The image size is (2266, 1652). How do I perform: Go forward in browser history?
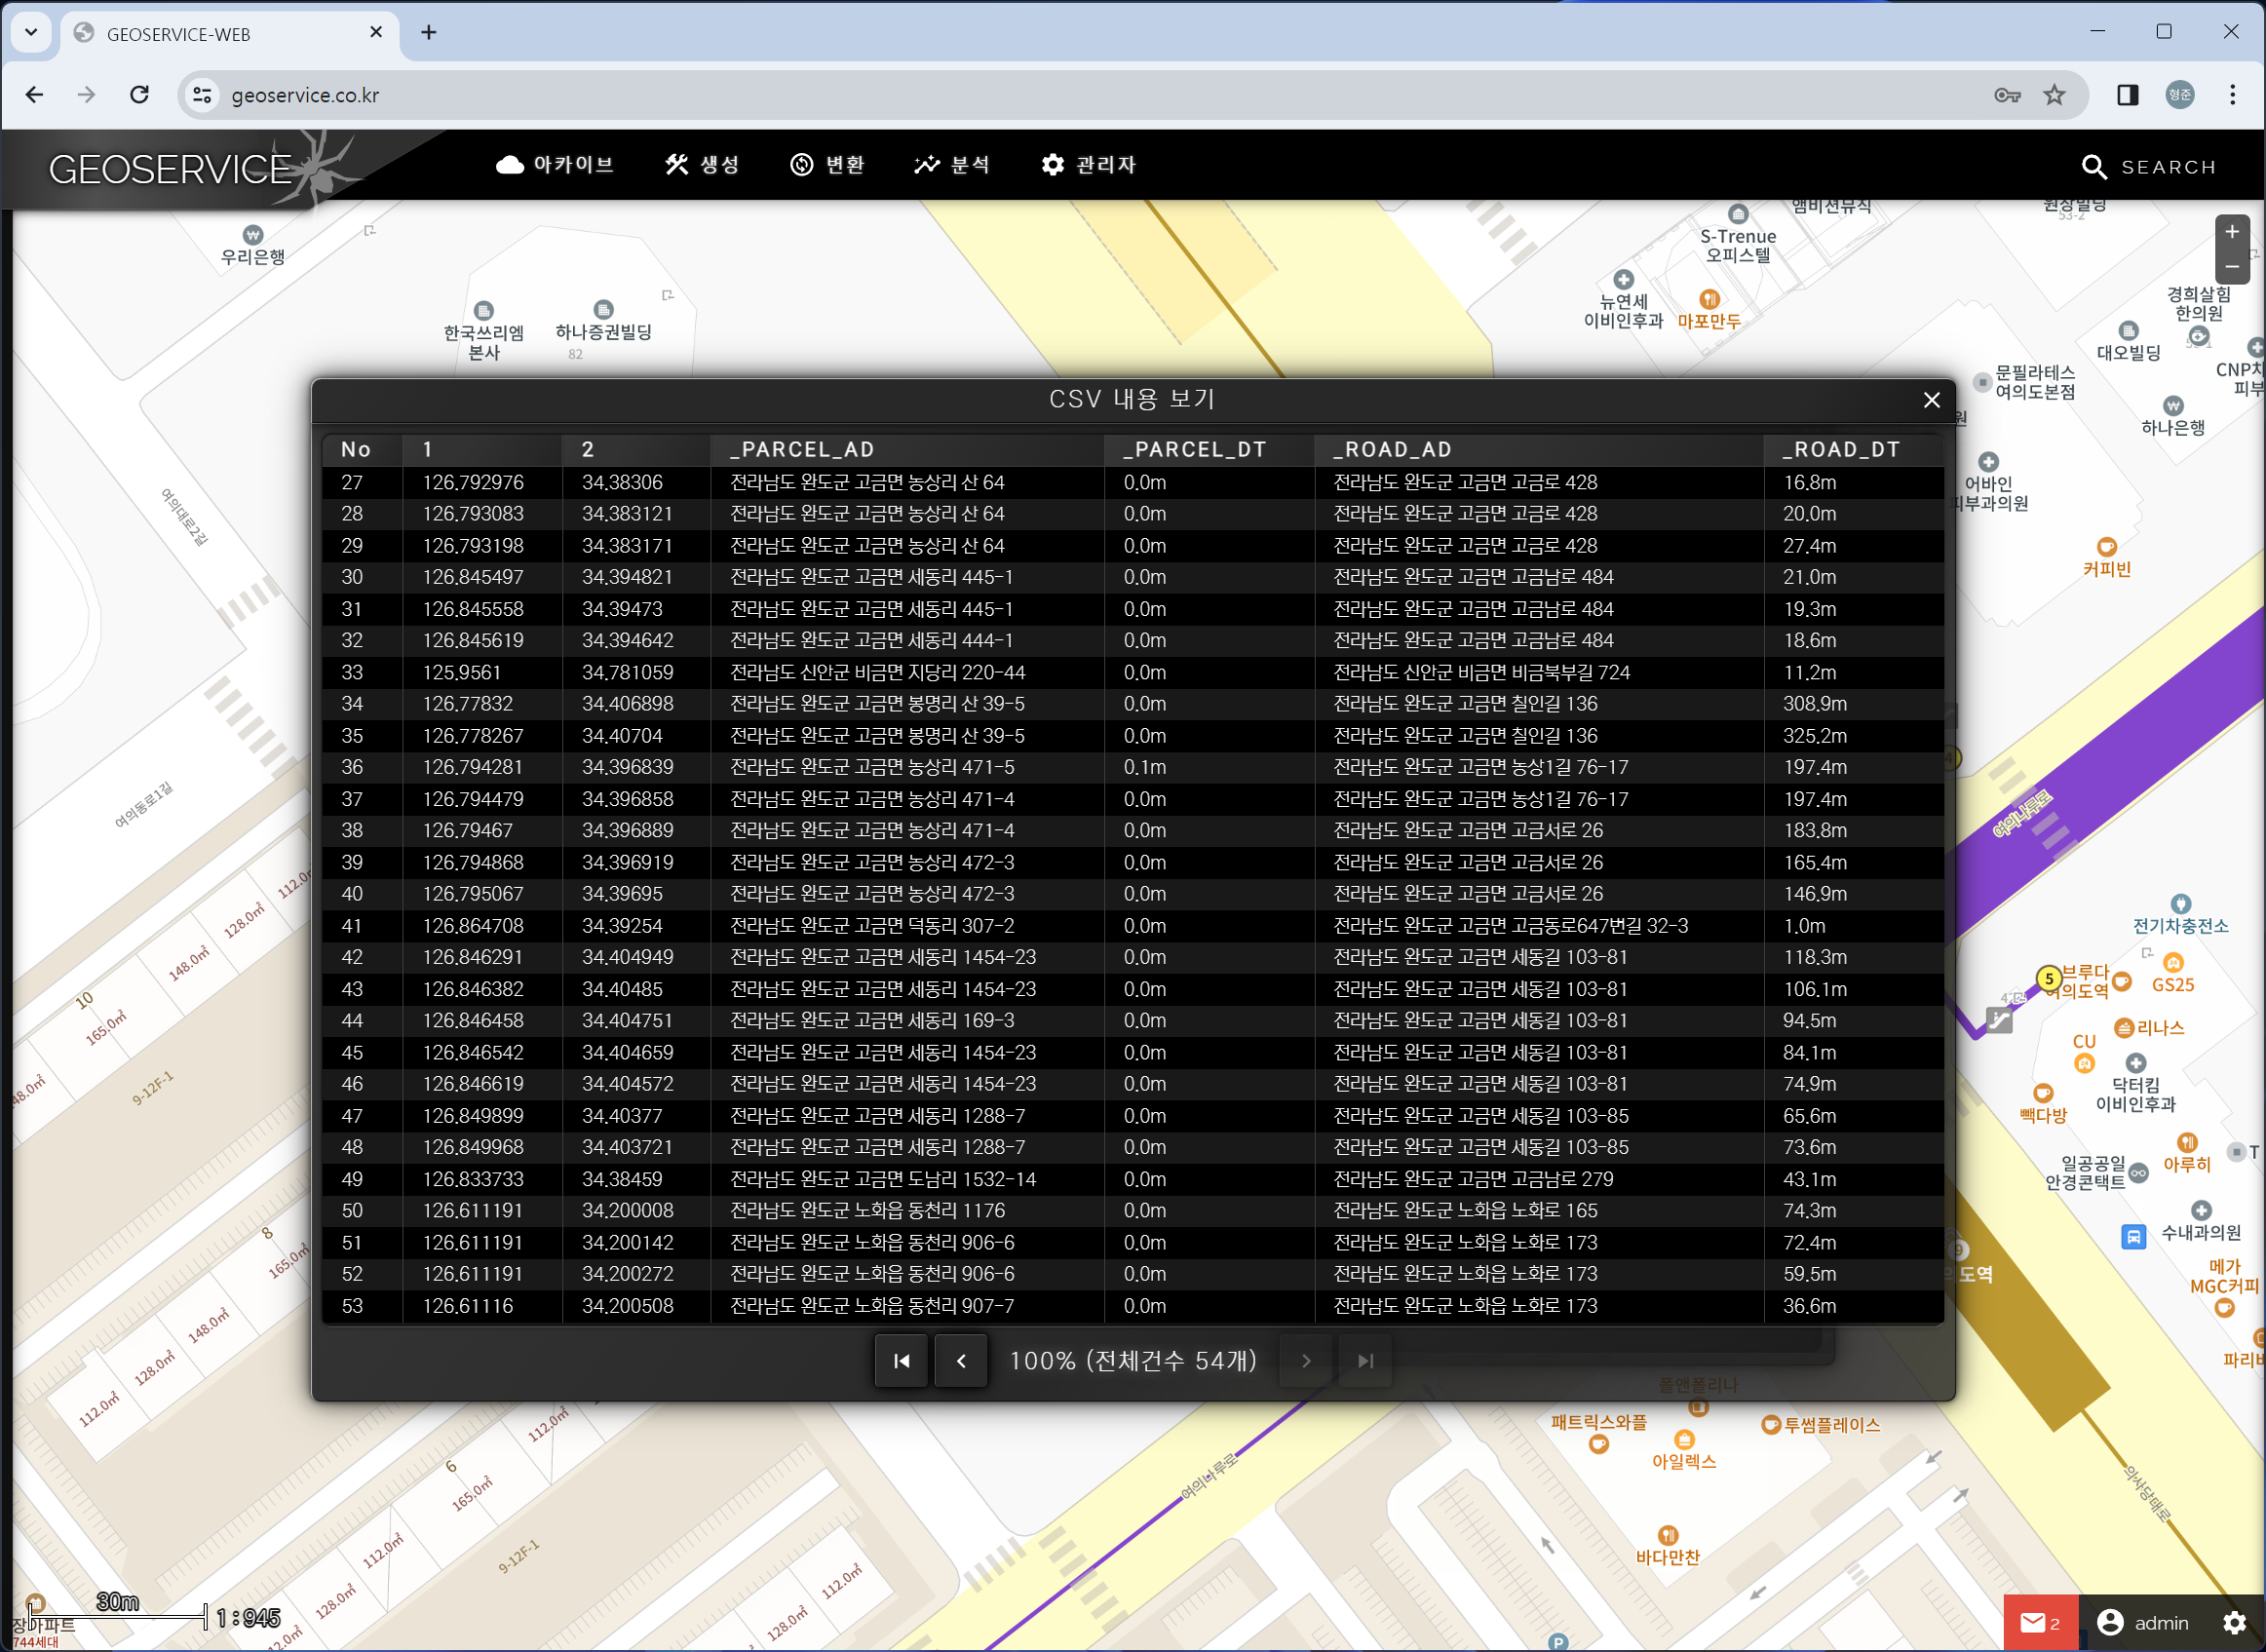click(x=87, y=94)
